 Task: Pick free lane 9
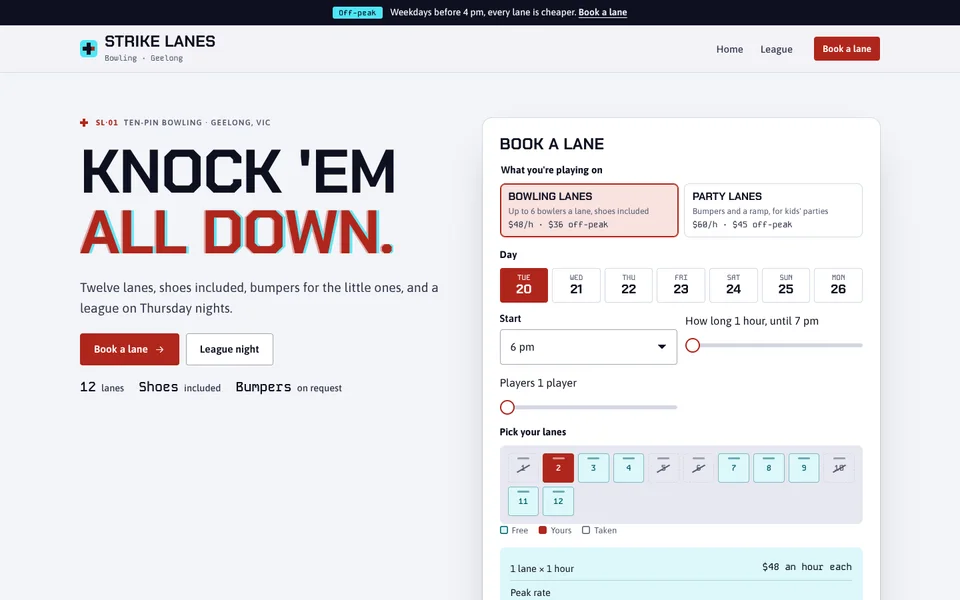pos(804,468)
